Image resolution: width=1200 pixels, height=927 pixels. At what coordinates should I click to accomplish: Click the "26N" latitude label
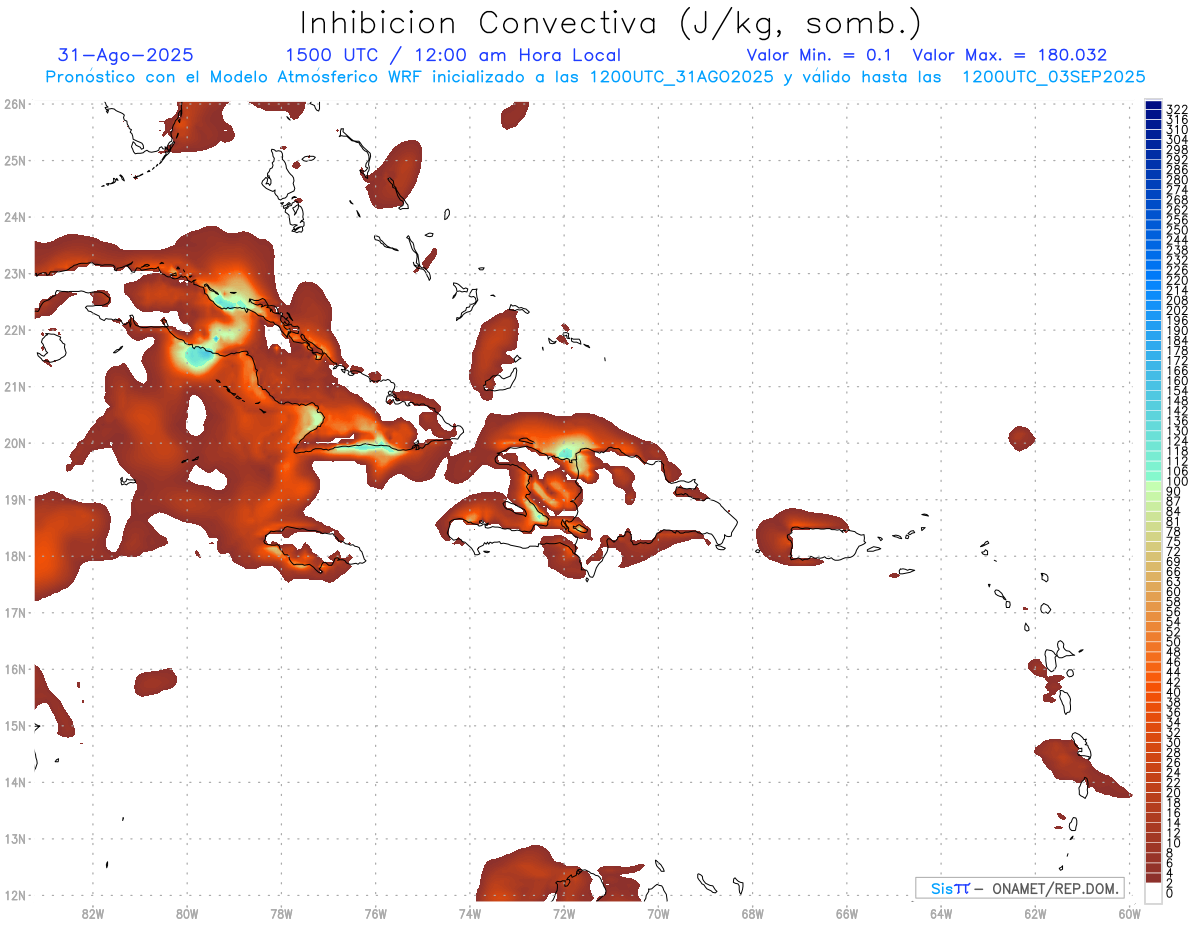(x=15, y=104)
